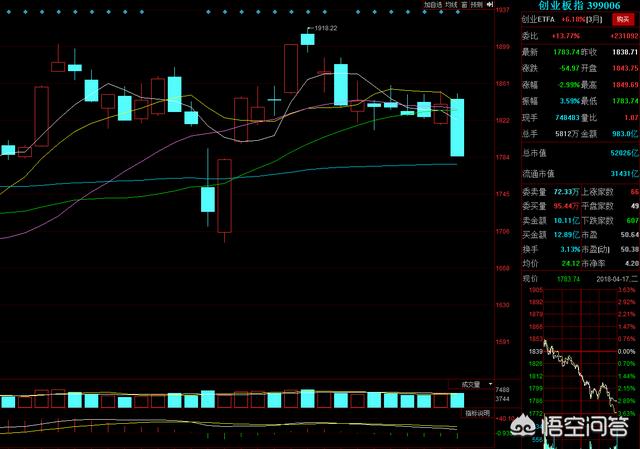Select the candlestick at the 1918.22 peak
The image size is (640, 449).
[x=307, y=39]
